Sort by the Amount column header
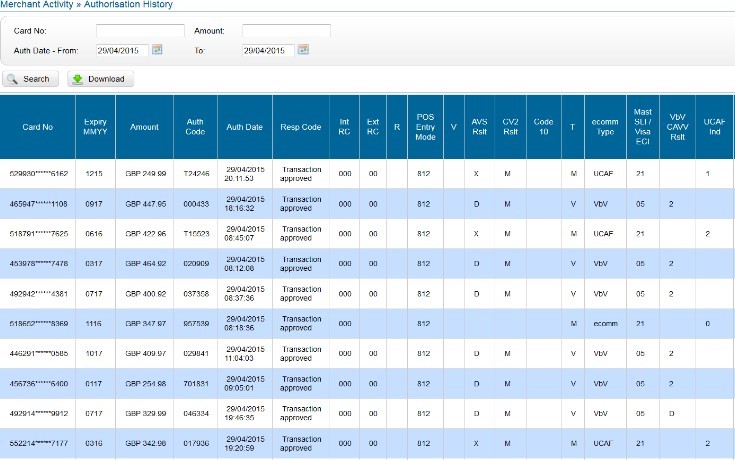The image size is (735, 460). tap(144, 127)
